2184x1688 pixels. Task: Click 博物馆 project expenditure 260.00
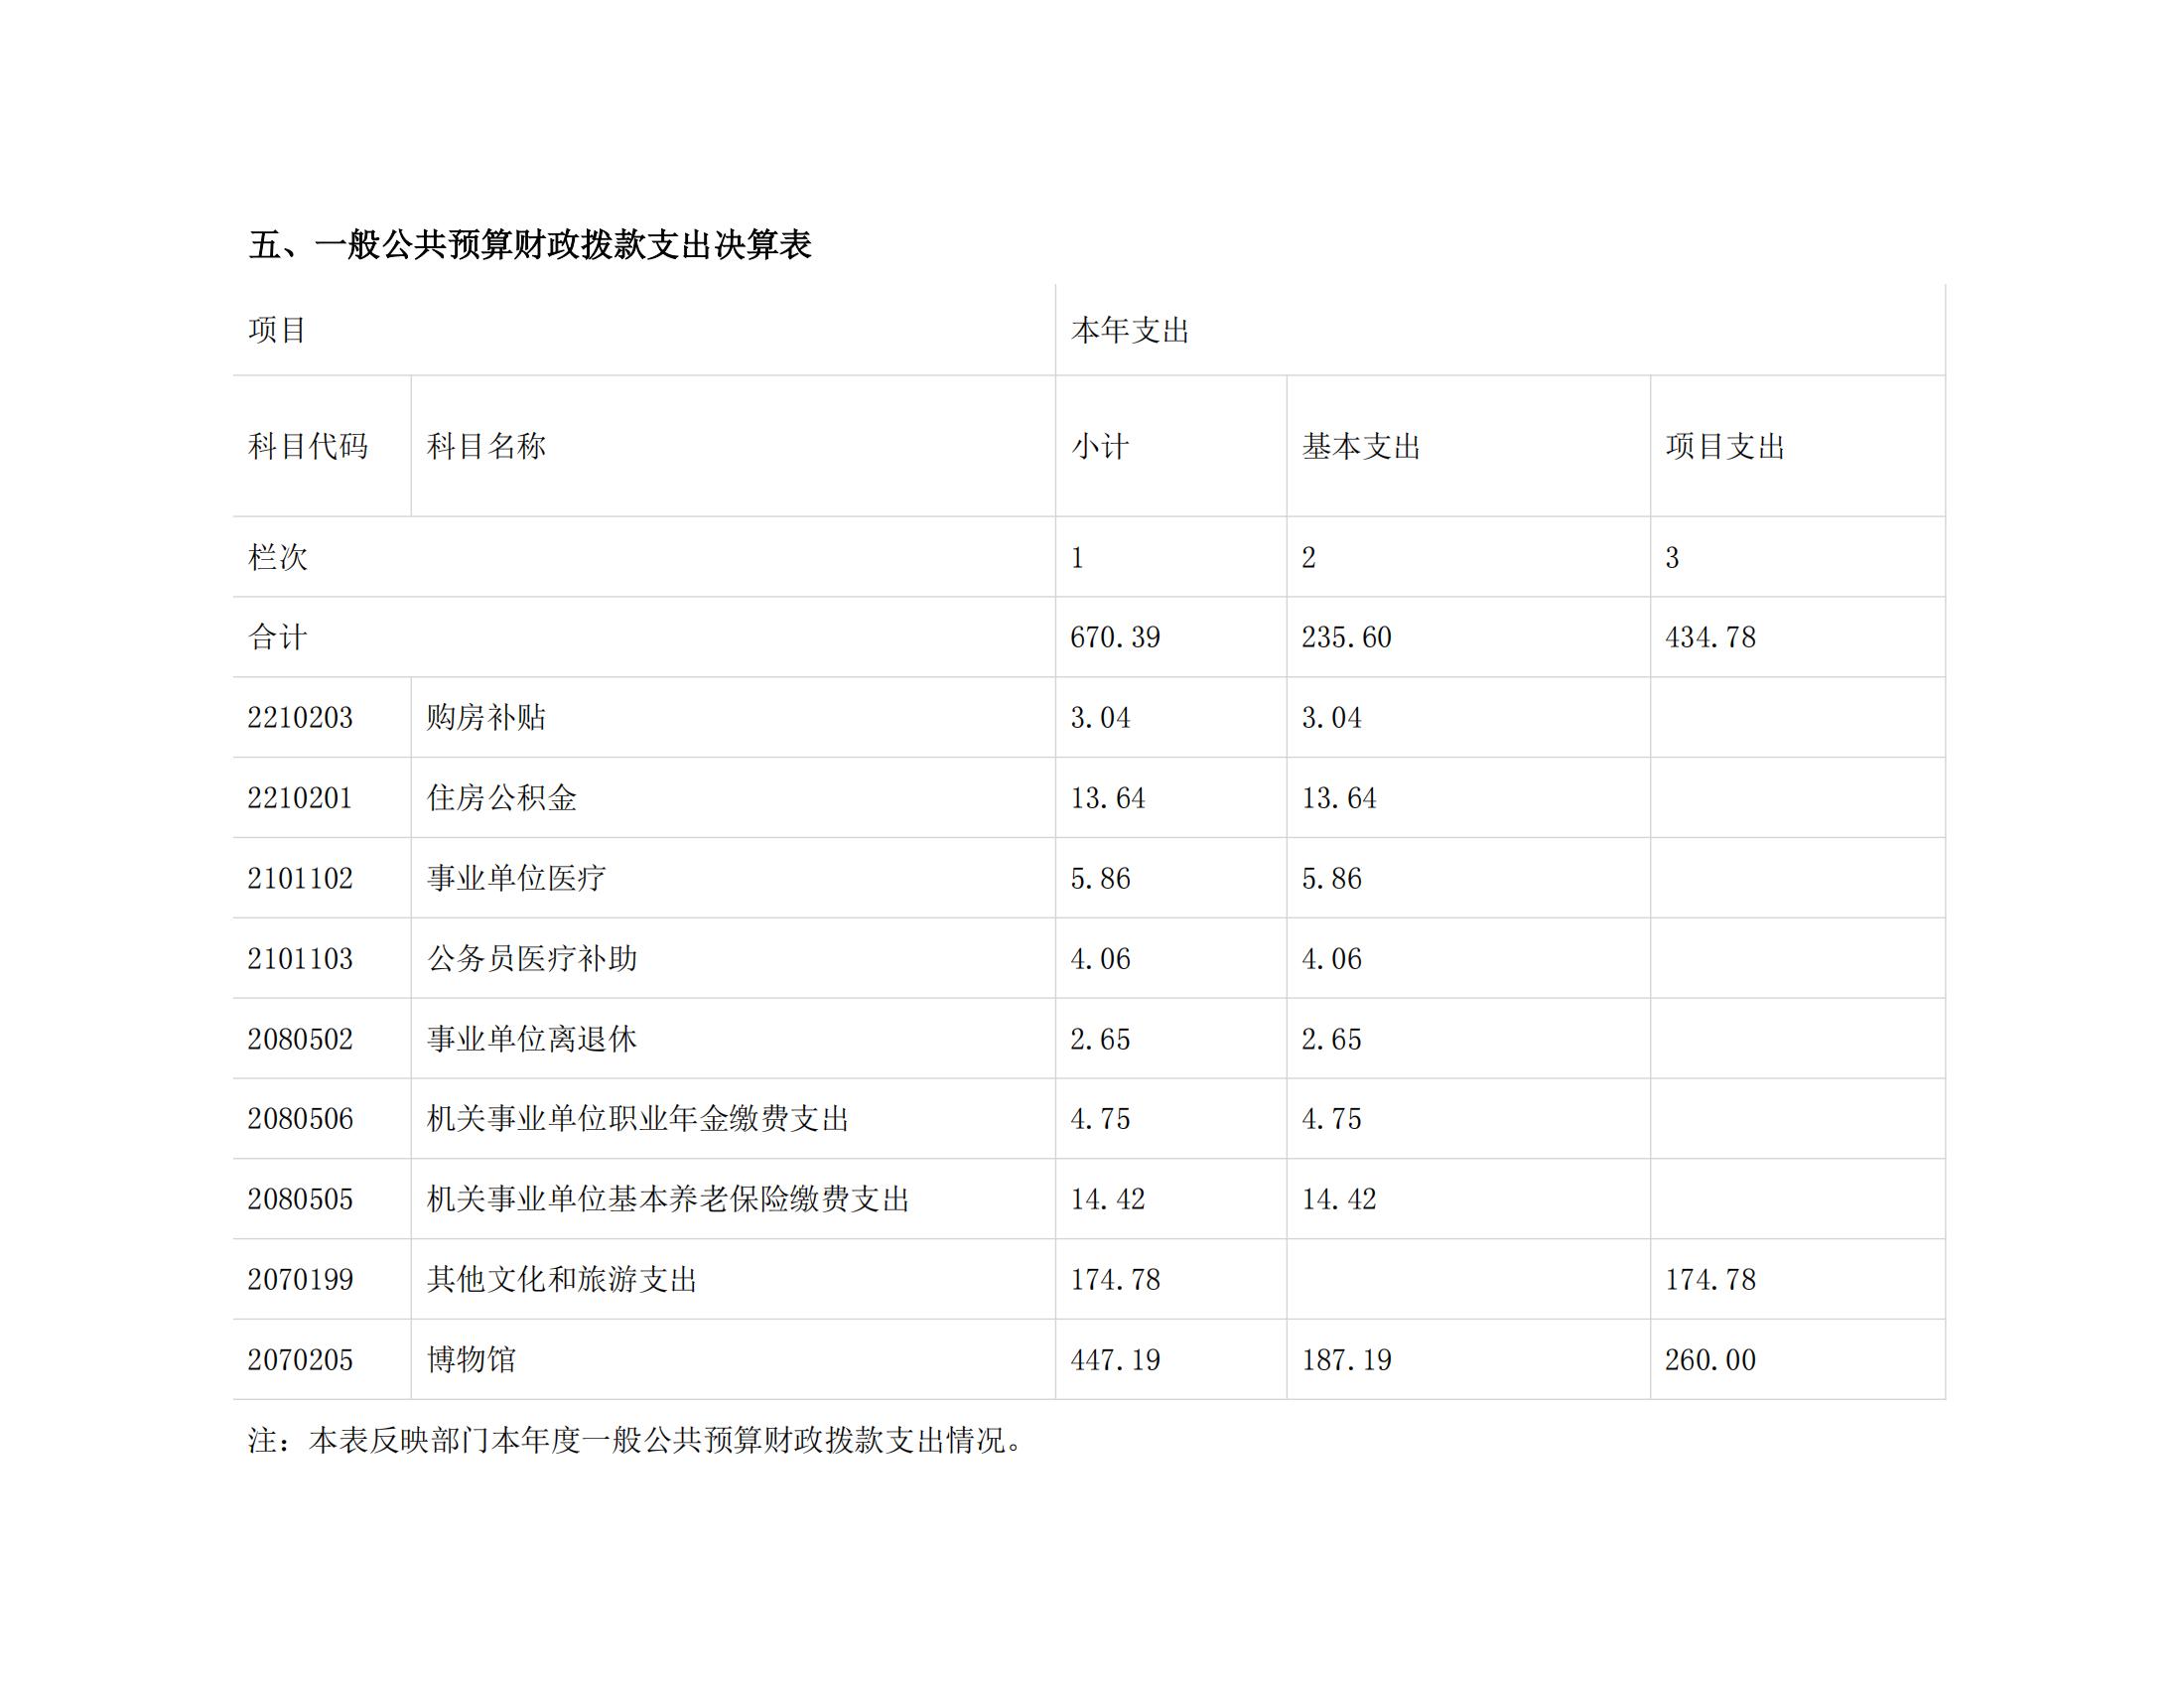pos(1710,1359)
